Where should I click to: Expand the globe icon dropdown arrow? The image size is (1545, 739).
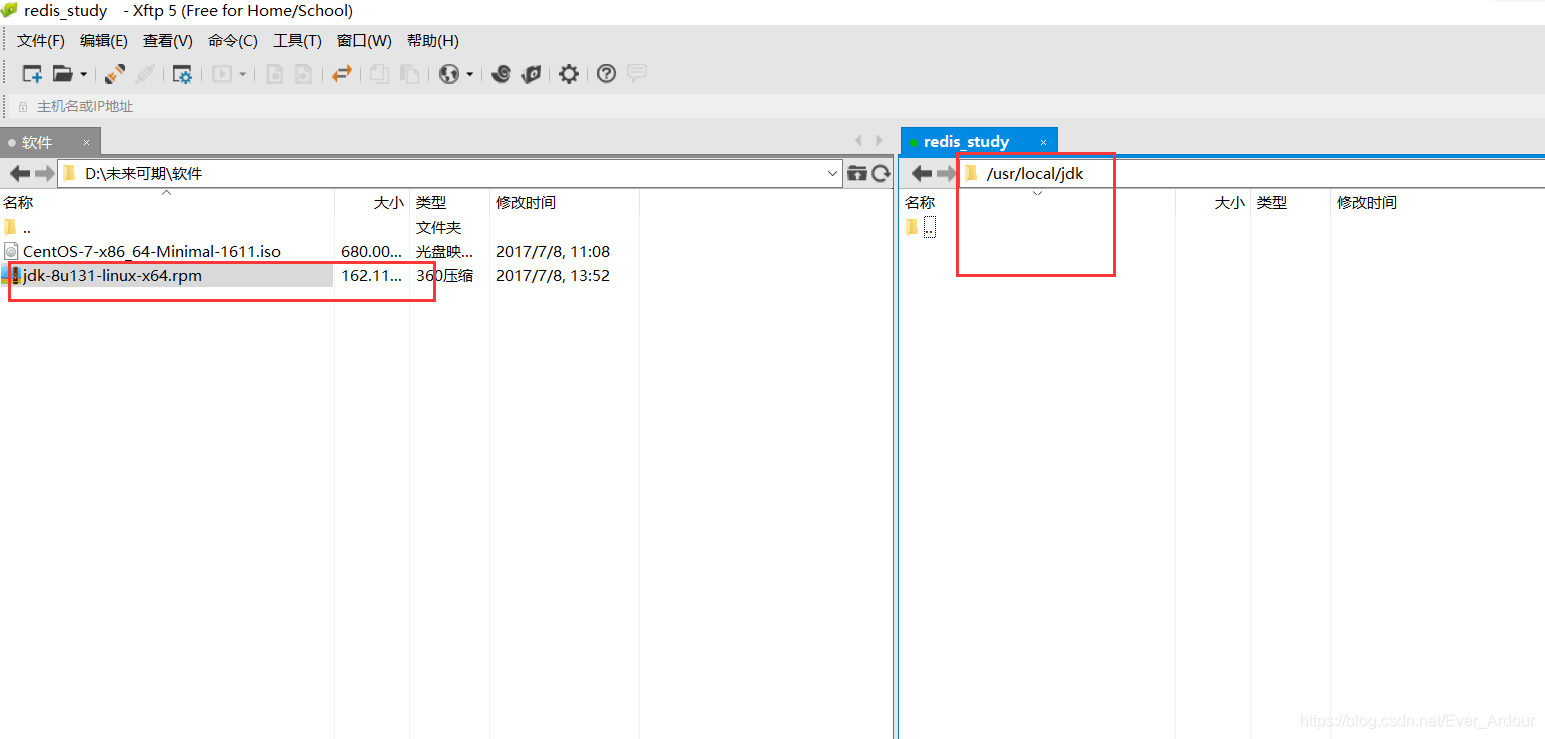(x=469, y=75)
